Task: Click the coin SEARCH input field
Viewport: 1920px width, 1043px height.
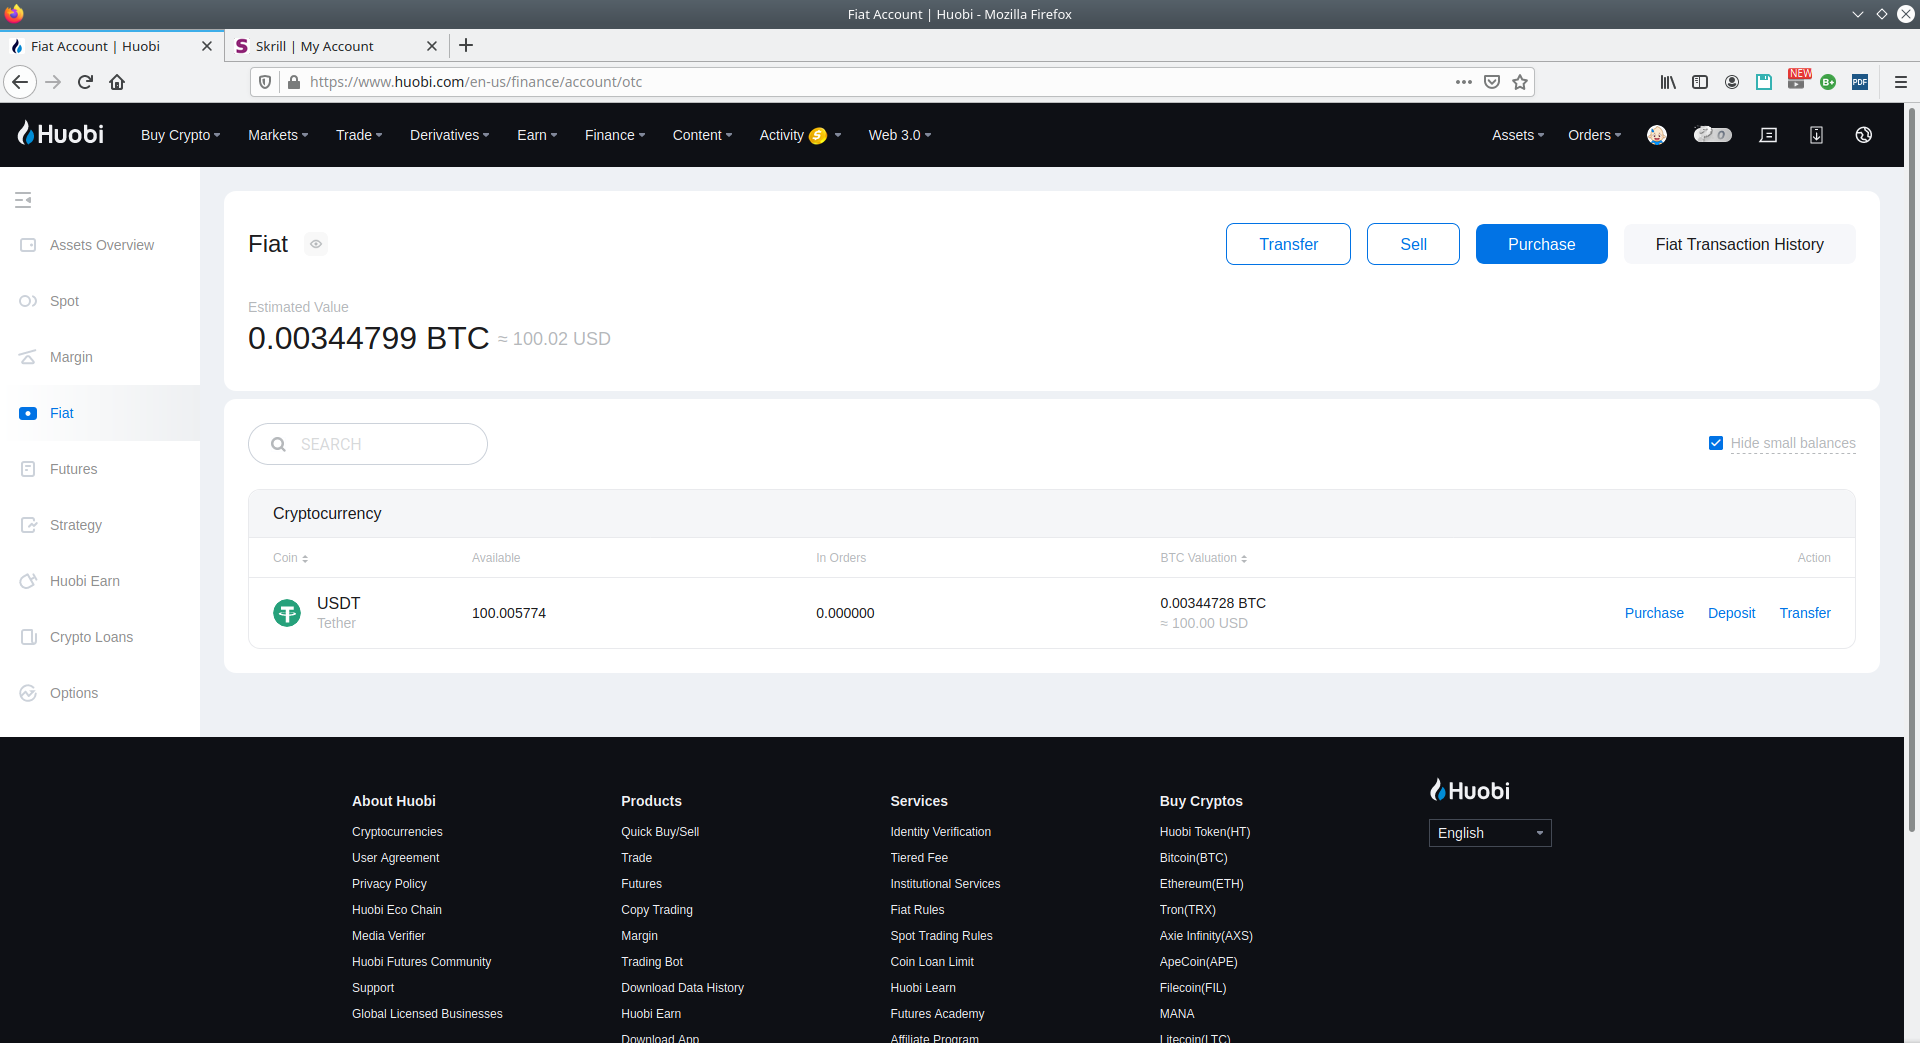Action: [368, 444]
